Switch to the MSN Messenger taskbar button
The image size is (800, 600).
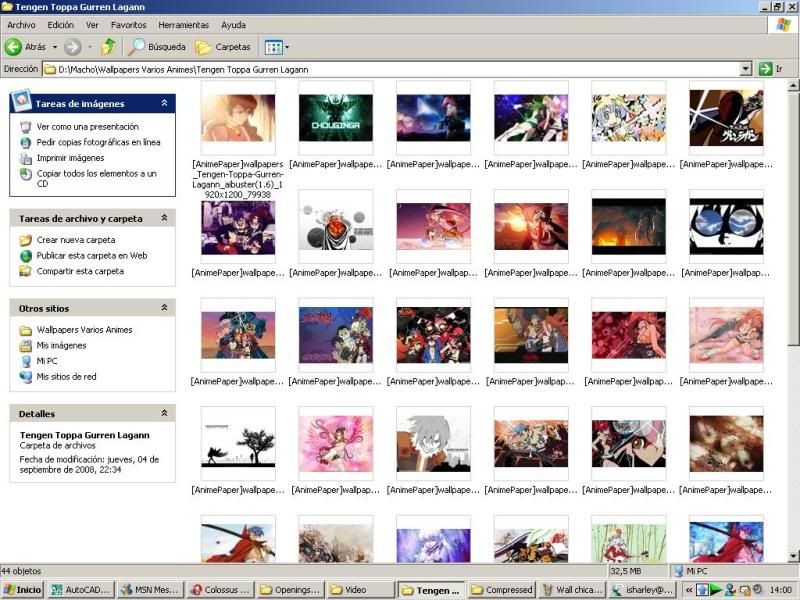click(x=150, y=590)
